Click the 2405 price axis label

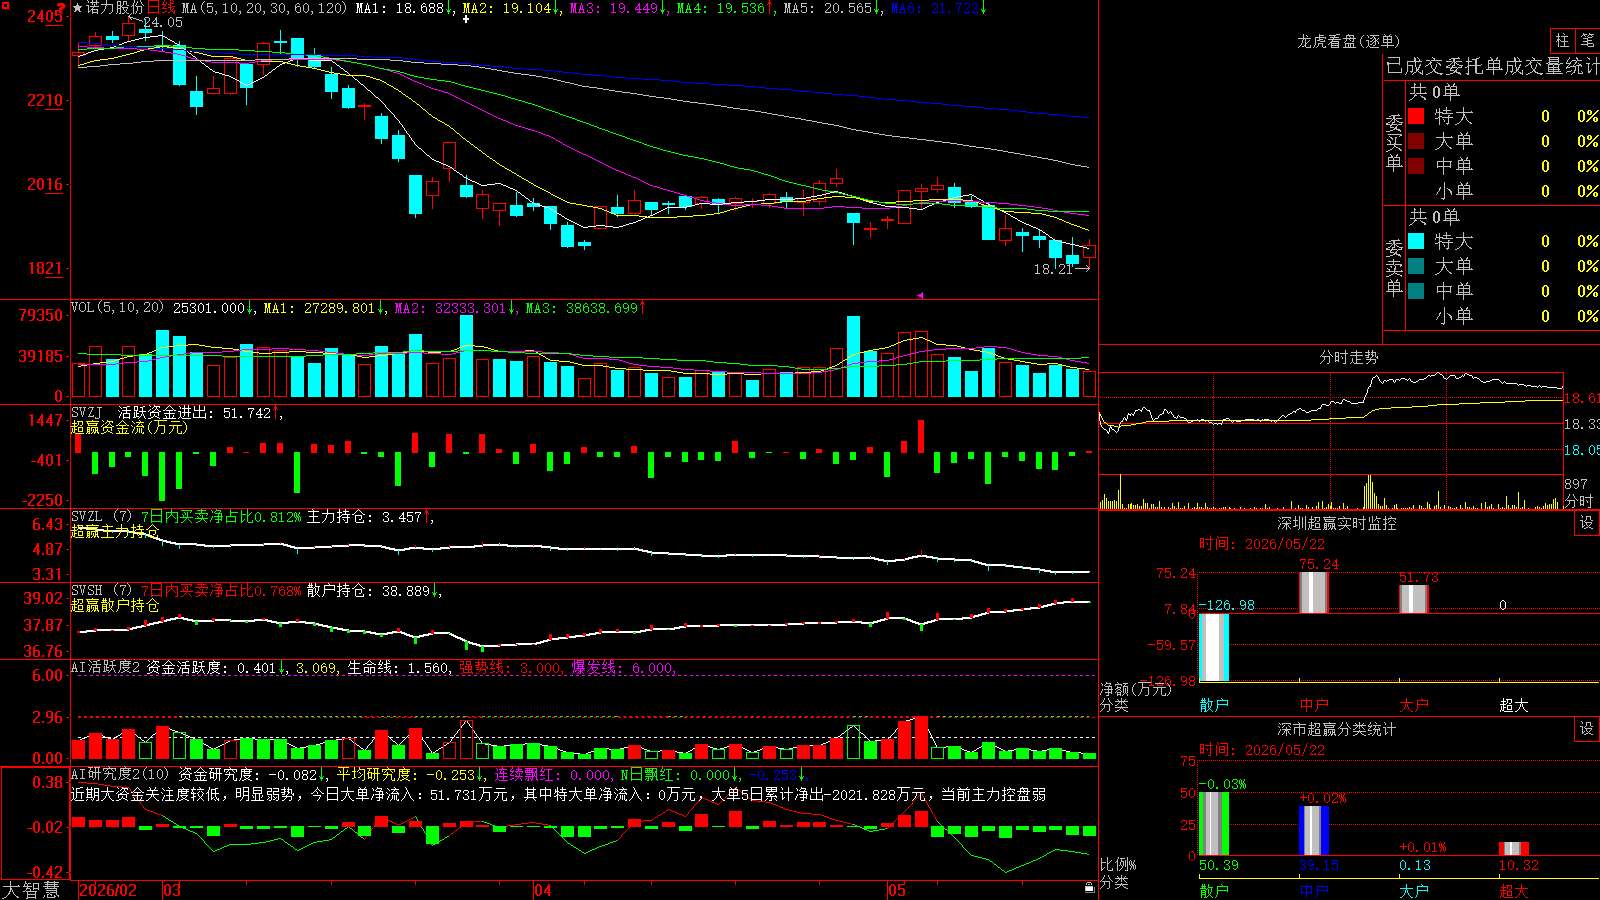tap(45, 16)
